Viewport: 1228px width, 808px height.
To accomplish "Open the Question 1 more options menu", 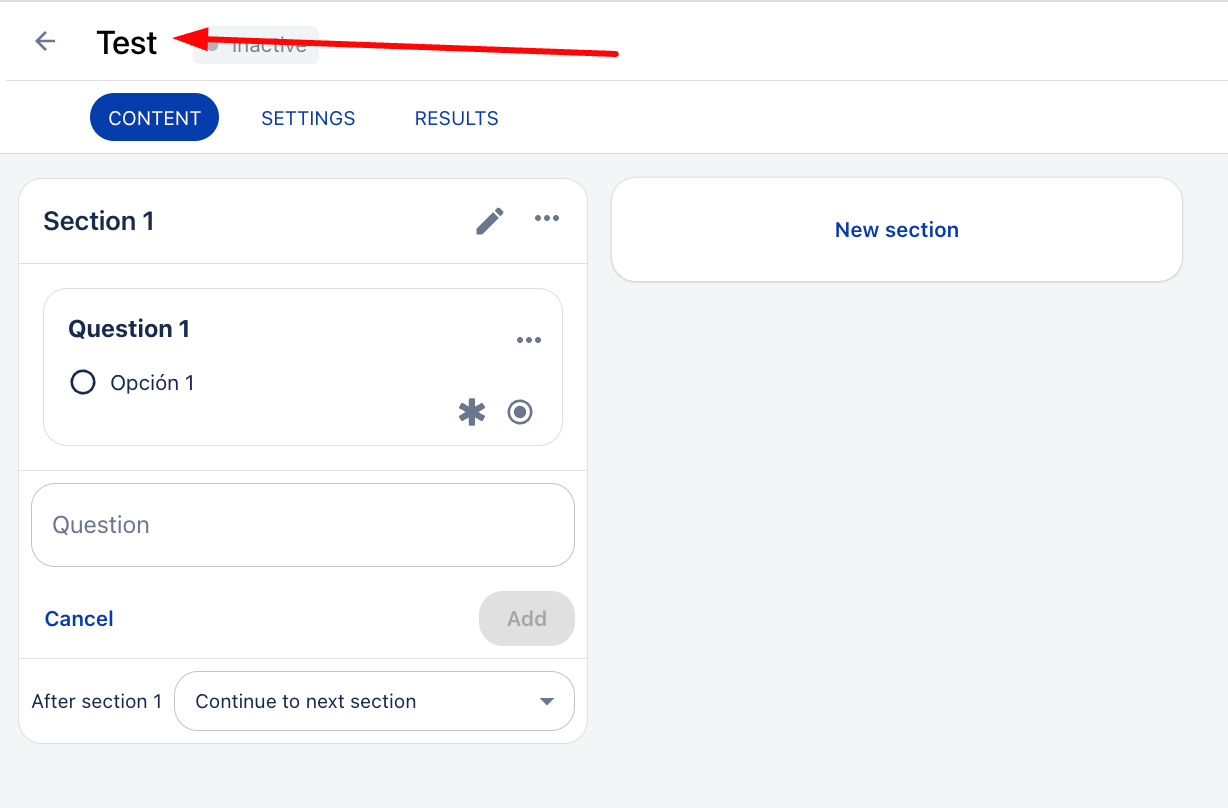I will [x=529, y=340].
